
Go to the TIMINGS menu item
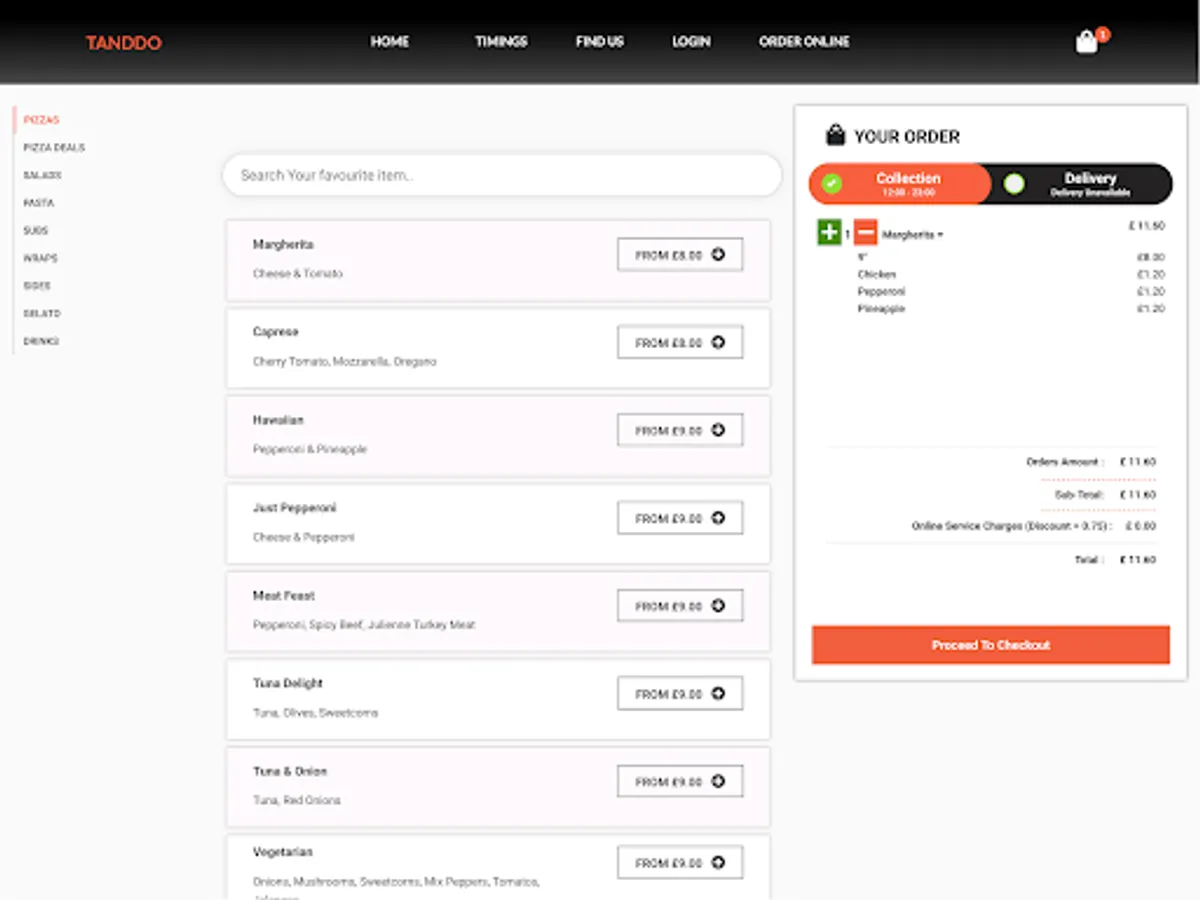tap(500, 41)
